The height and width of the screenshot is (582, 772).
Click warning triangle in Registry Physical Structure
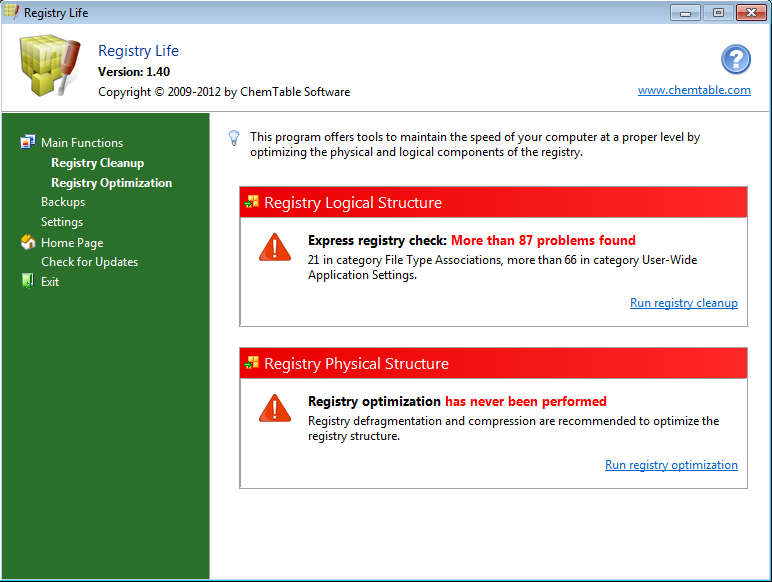(x=274, y=407)
